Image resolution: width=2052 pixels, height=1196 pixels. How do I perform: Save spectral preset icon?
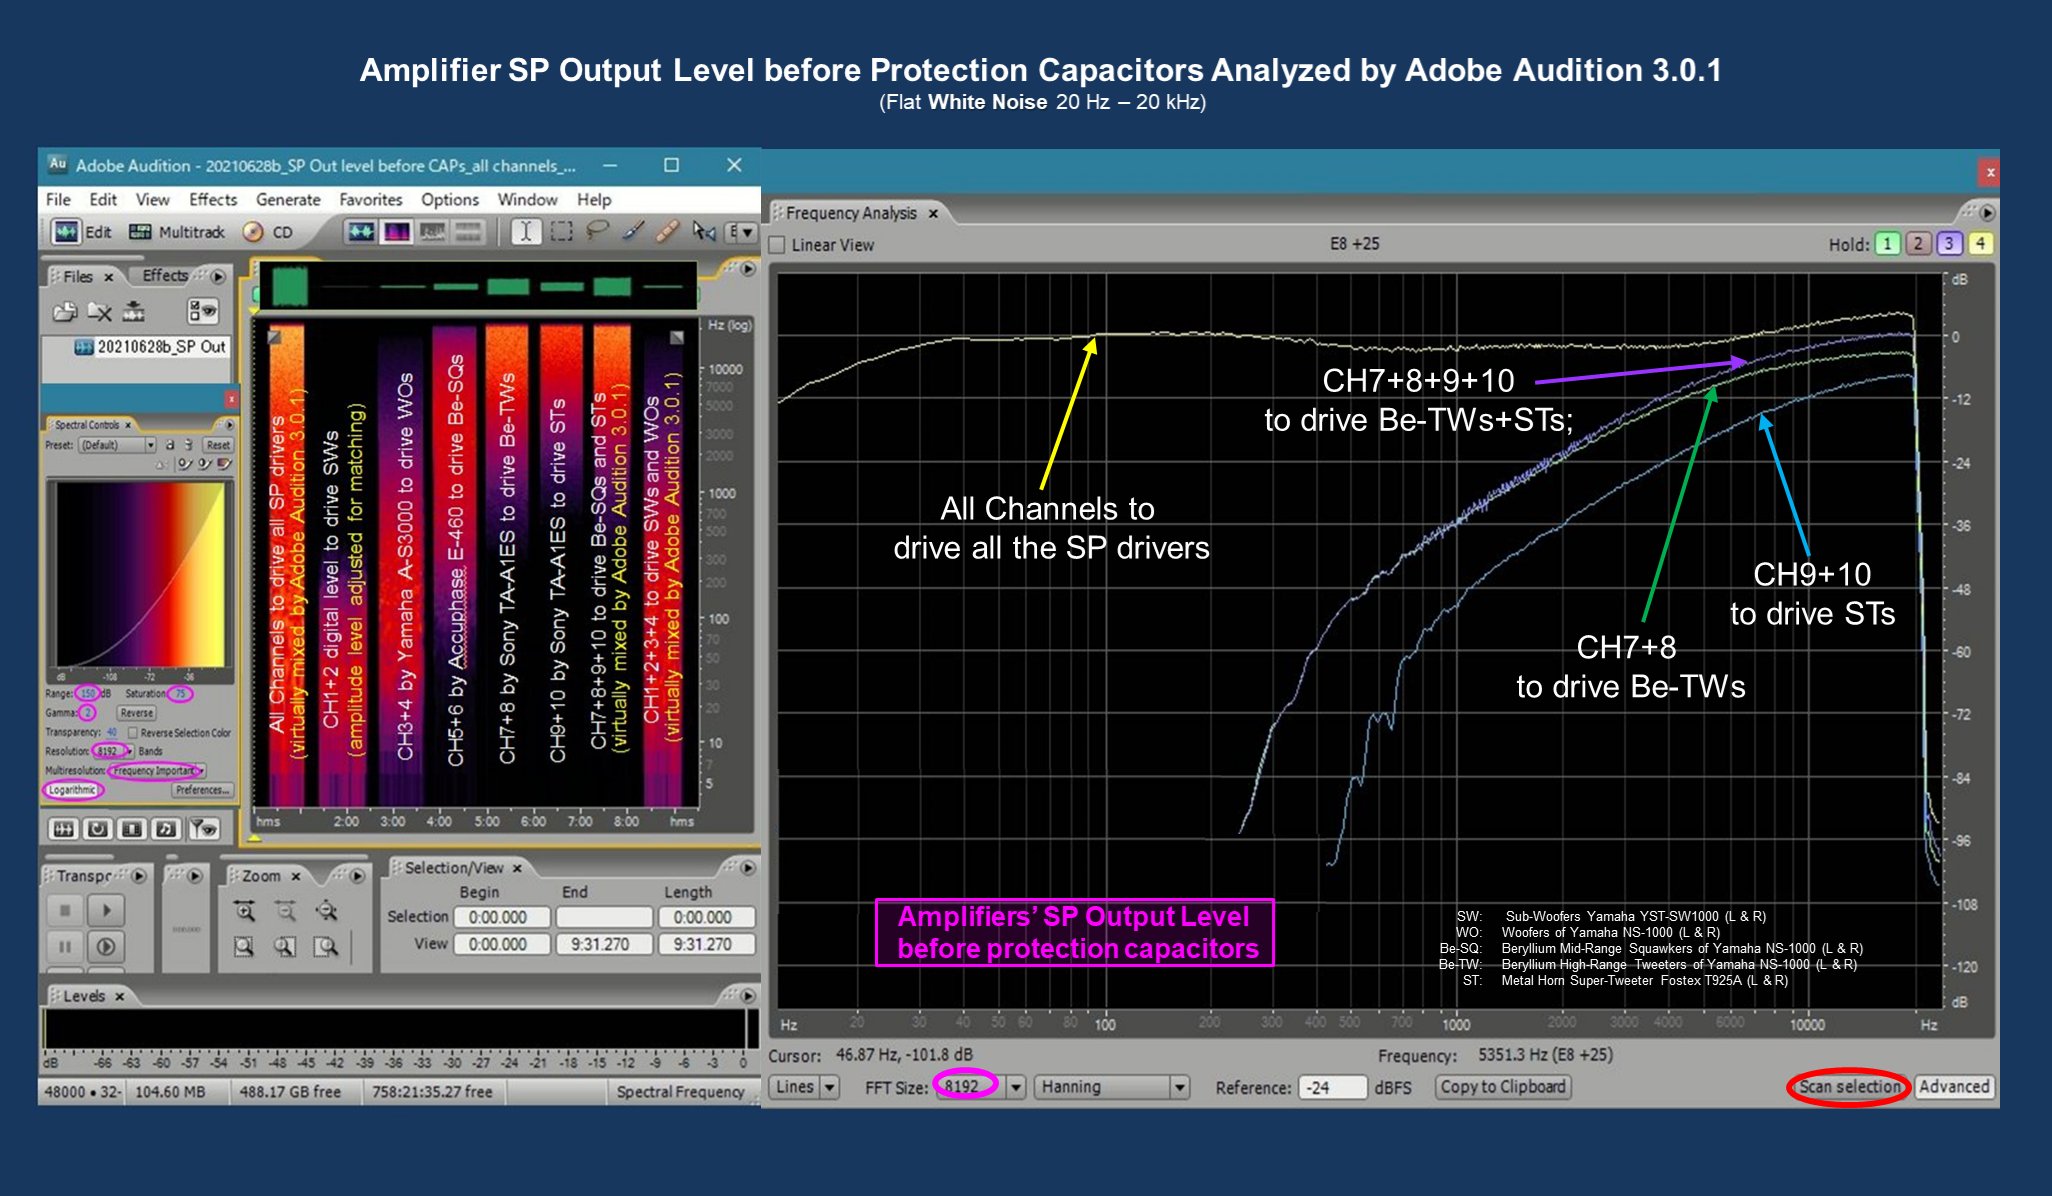click(x=170, y=444)
